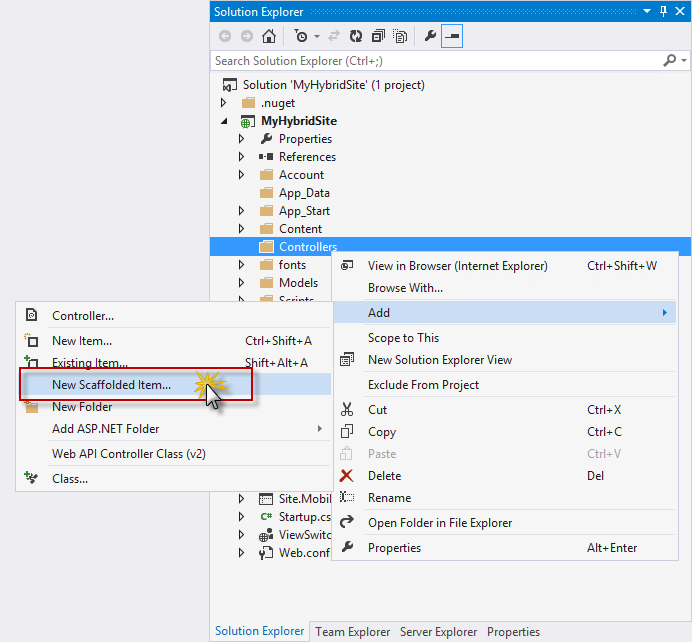Image resolution: width=692 pixels, height=642 pixels.
Task: Select the Solution 'MyHybridSite' node
Action: point(334,85)
